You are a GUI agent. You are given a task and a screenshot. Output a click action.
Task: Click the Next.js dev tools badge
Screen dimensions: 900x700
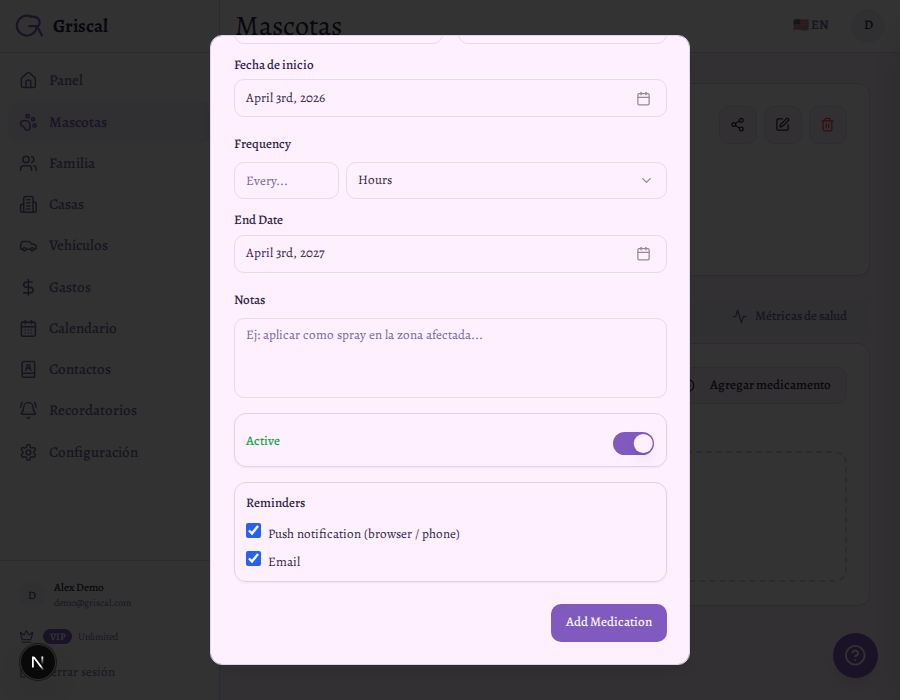click(x=38, y=662)
